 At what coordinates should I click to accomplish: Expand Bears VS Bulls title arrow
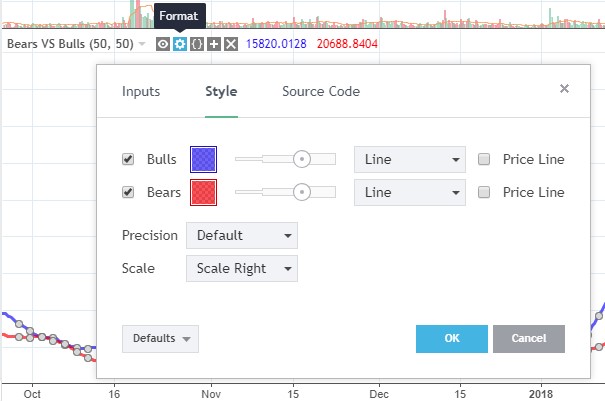142,44
